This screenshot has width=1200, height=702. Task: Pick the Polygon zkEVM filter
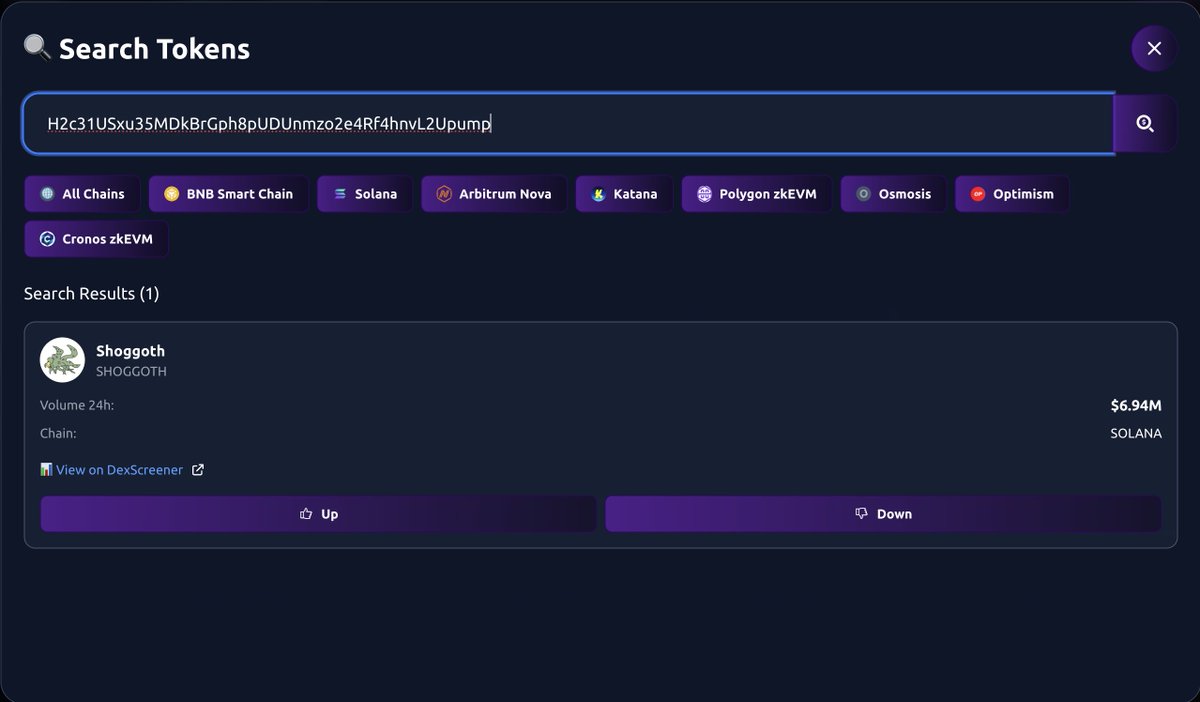click(756, 194)
